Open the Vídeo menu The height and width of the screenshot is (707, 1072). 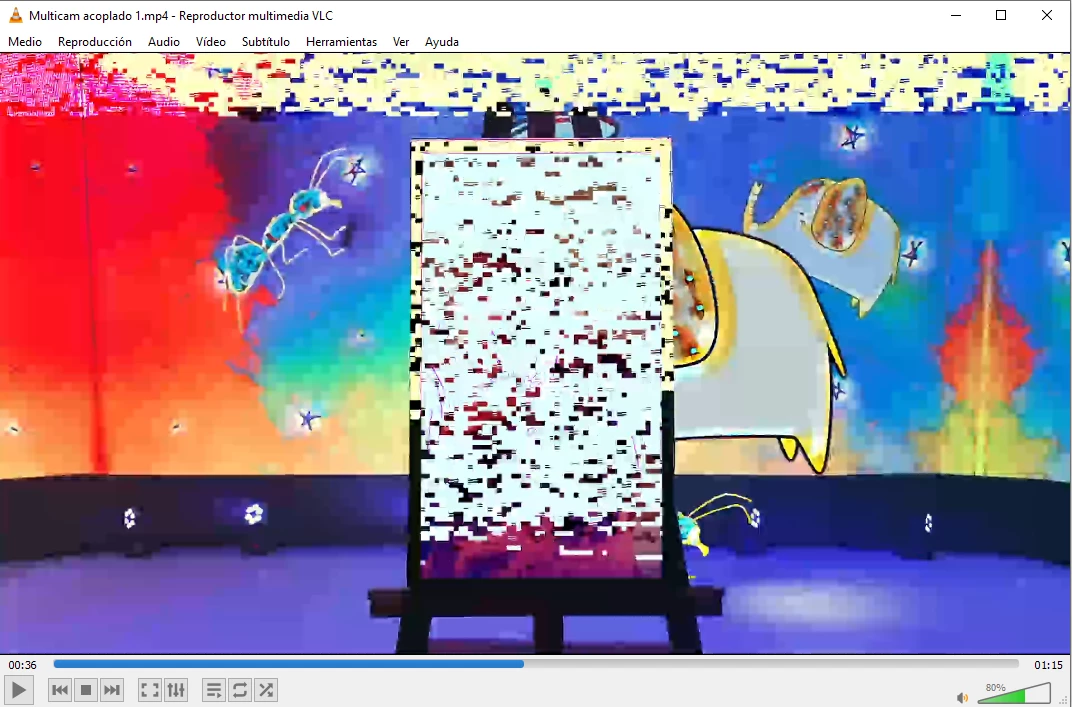pyautogui.click(x=211, y=42)
